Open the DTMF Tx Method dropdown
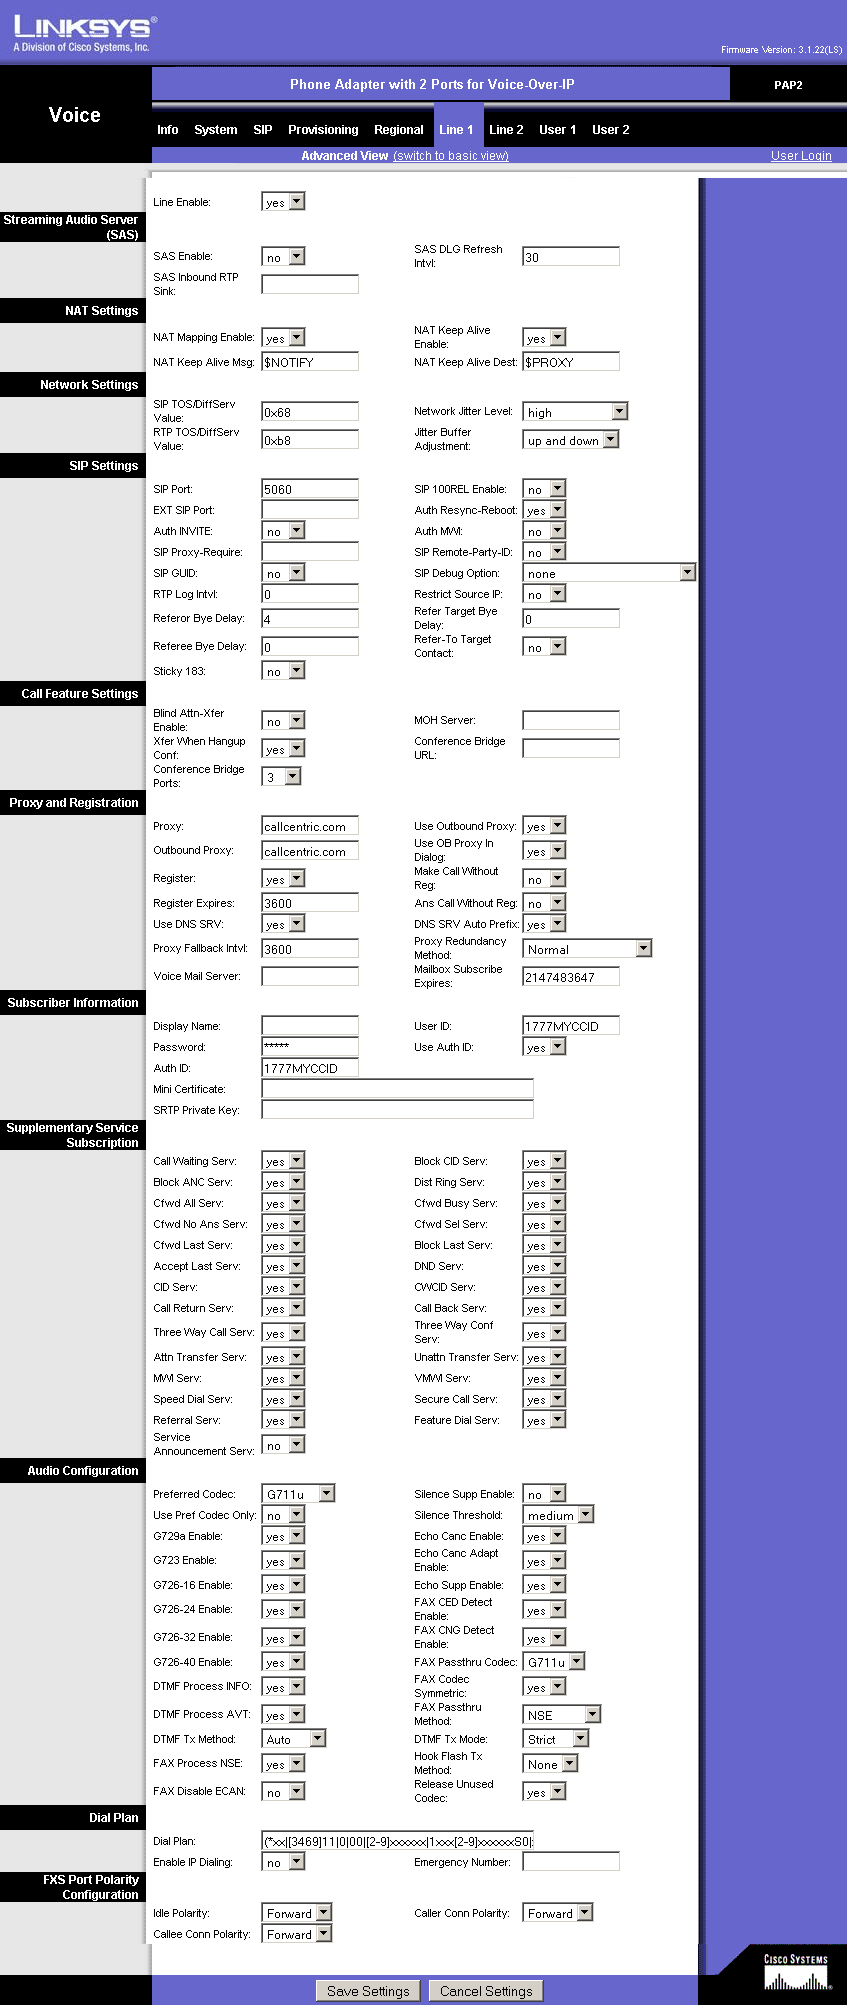 (294, 1739)
